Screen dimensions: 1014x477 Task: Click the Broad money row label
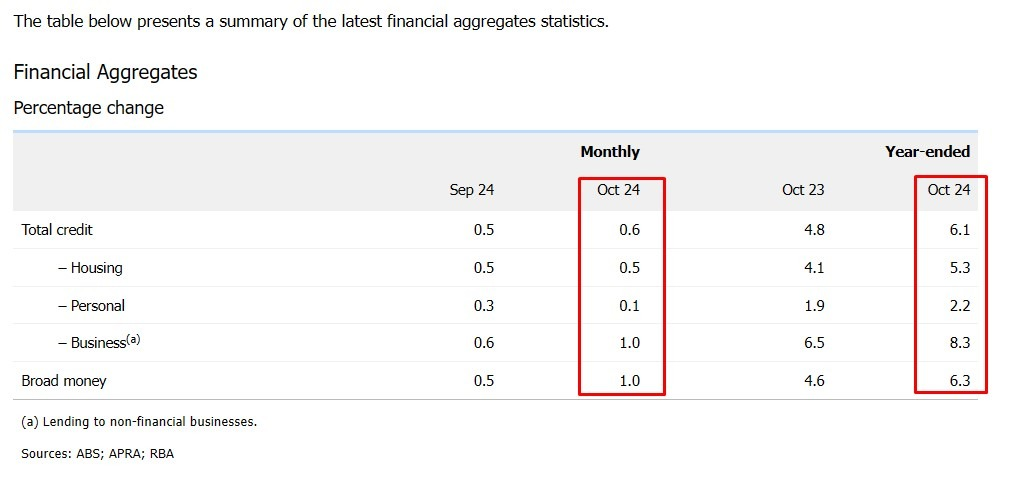tap(63, 381)
